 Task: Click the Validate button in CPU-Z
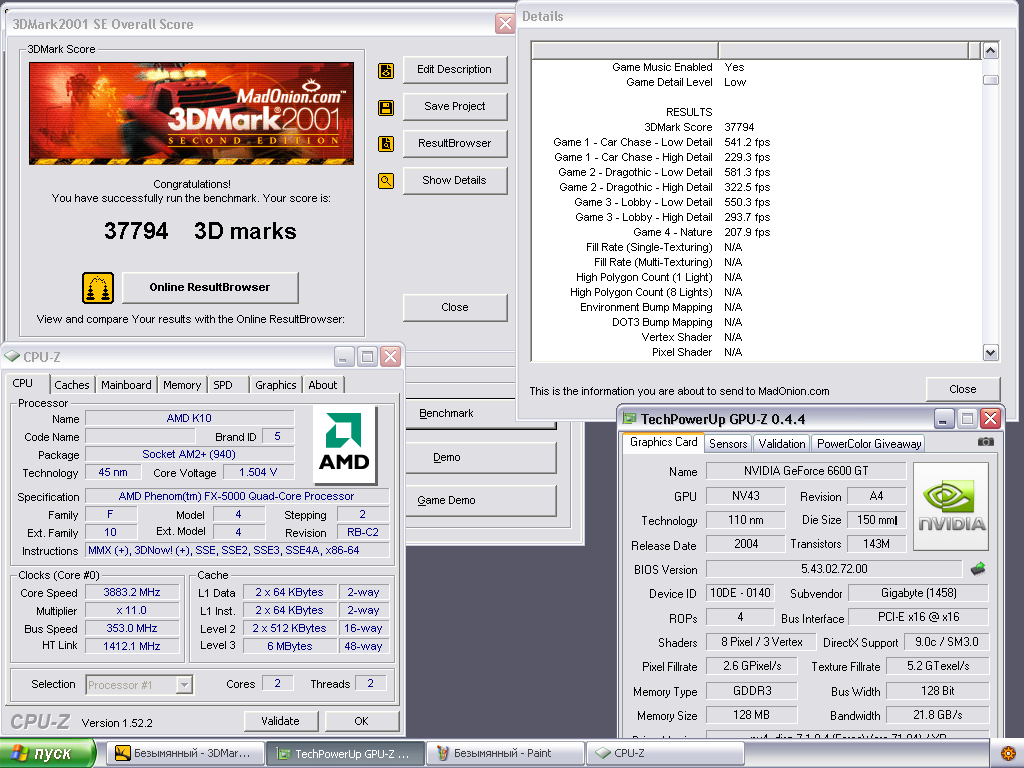click(281, 721)
